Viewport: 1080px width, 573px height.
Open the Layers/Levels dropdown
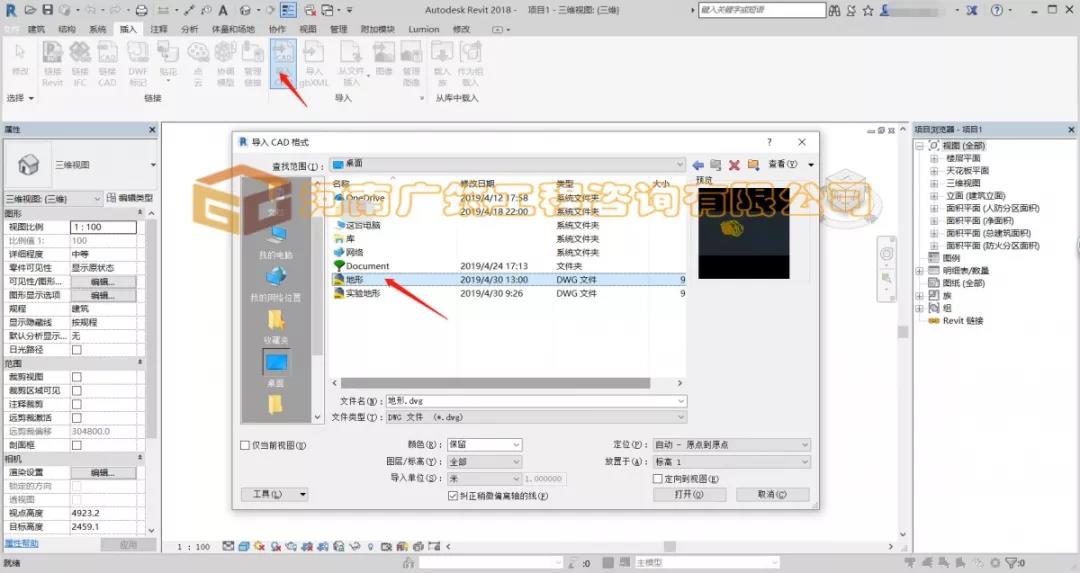[484, 461]
